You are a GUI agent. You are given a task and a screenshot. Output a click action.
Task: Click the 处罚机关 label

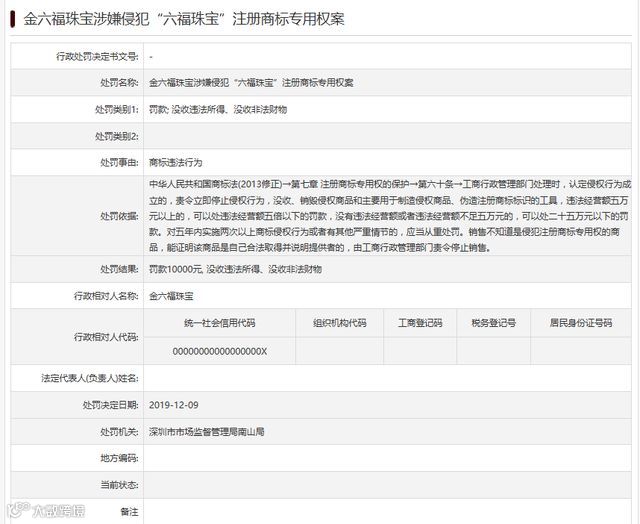(x=119, y=431)
